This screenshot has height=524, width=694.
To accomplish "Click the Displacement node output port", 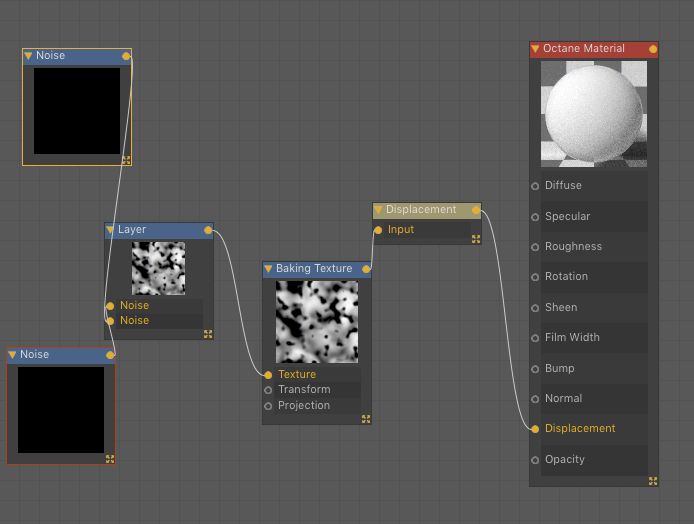I will 476,210.
